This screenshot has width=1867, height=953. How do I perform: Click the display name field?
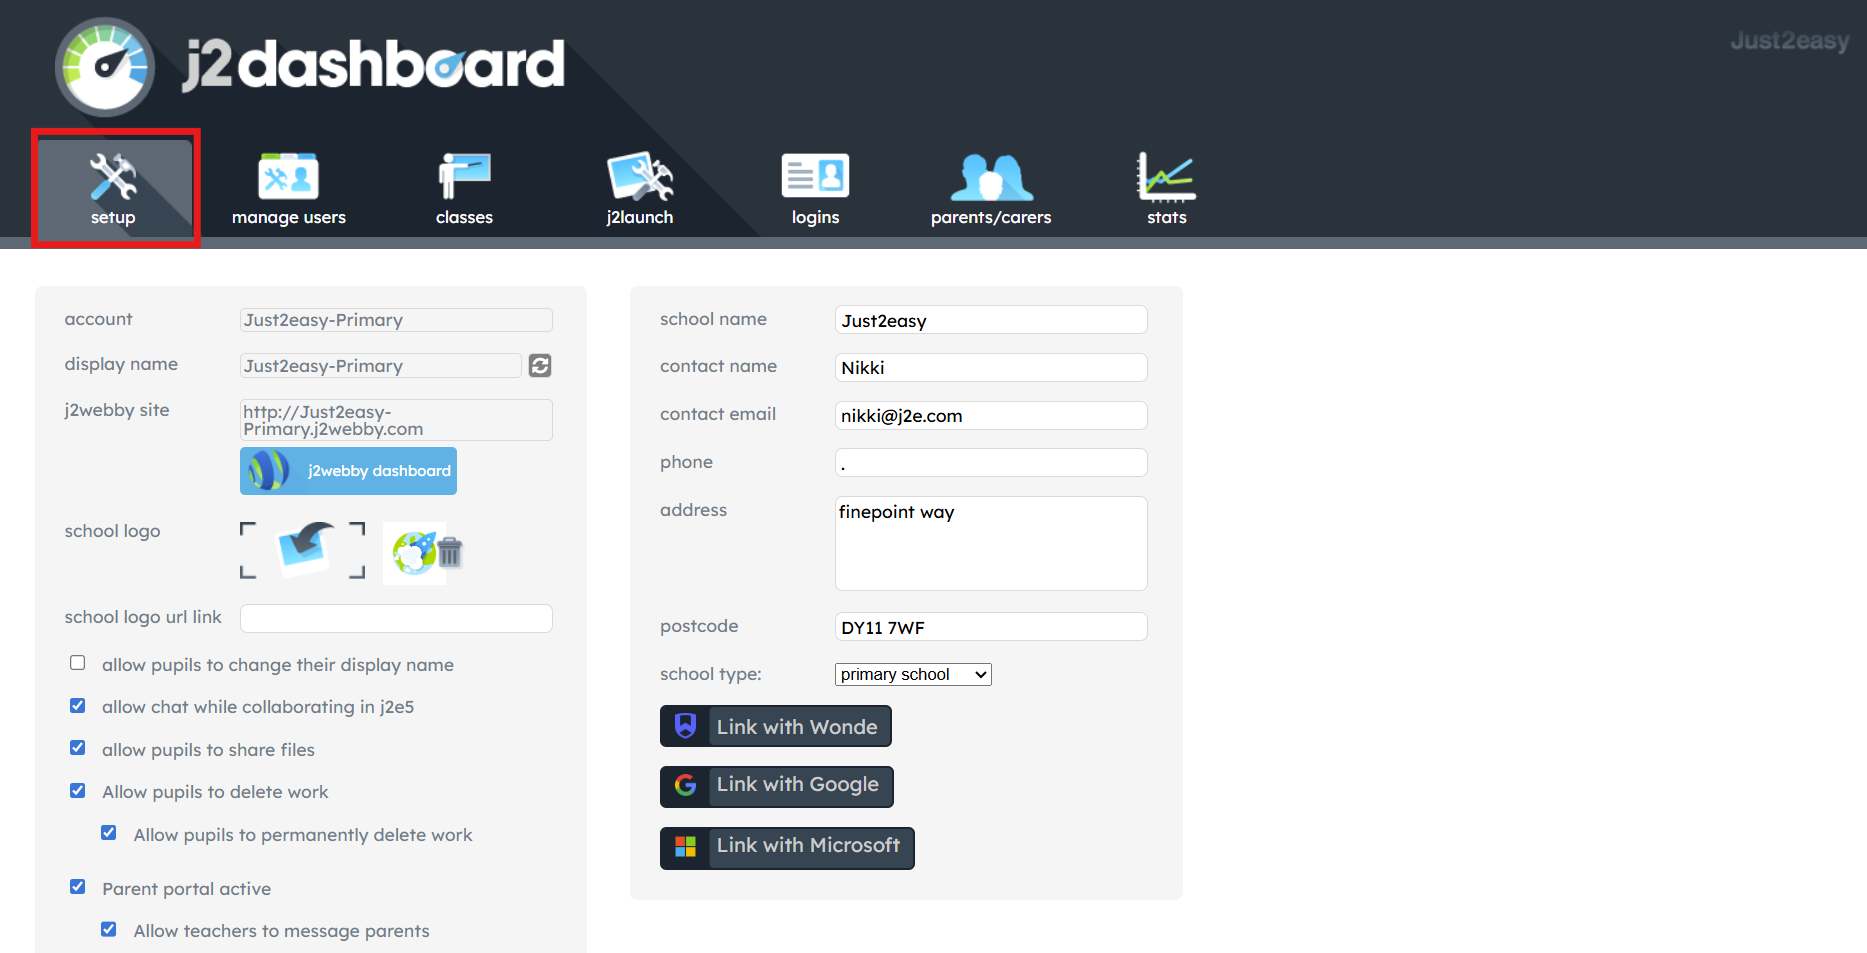pos(381,366)
